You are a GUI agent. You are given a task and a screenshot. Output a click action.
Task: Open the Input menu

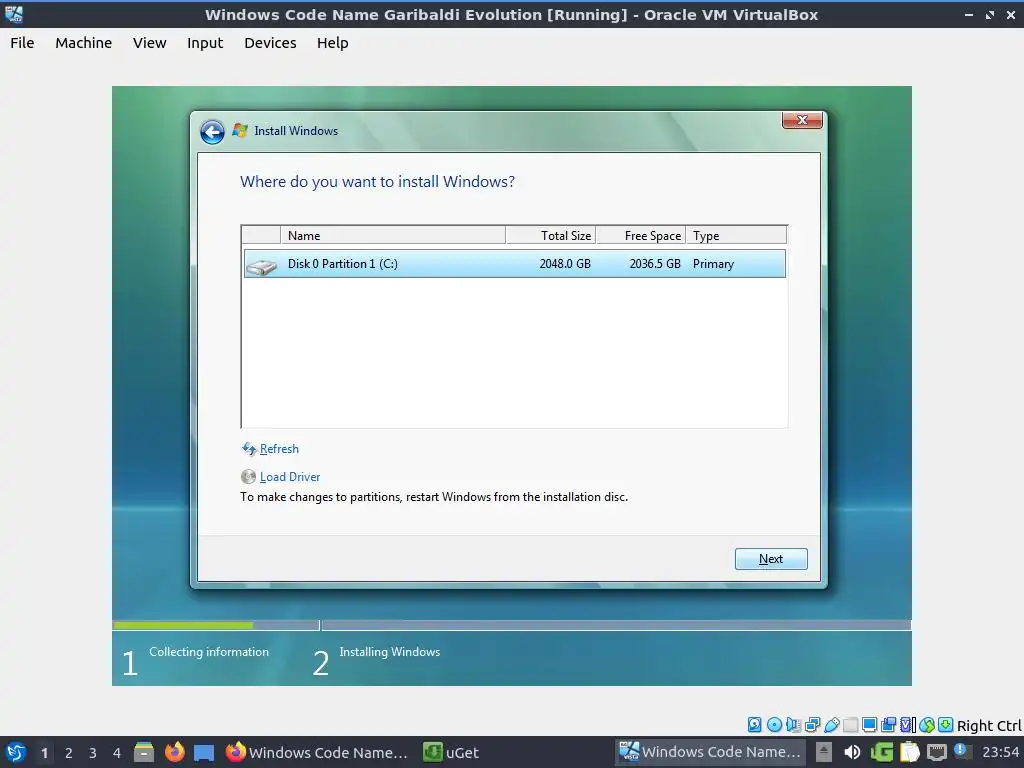pos(205,43)
